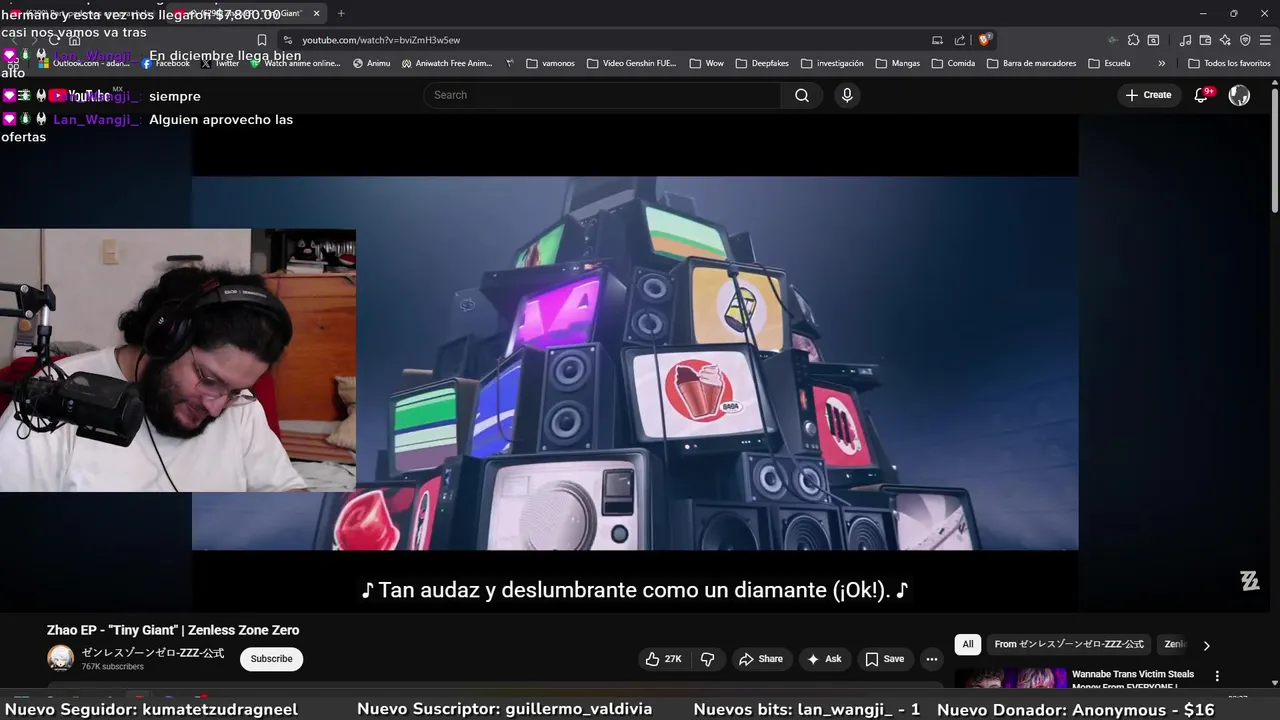This screenshot has width=1280, height=720.
Task: Click the Ask button
Action: coord(824,659)
